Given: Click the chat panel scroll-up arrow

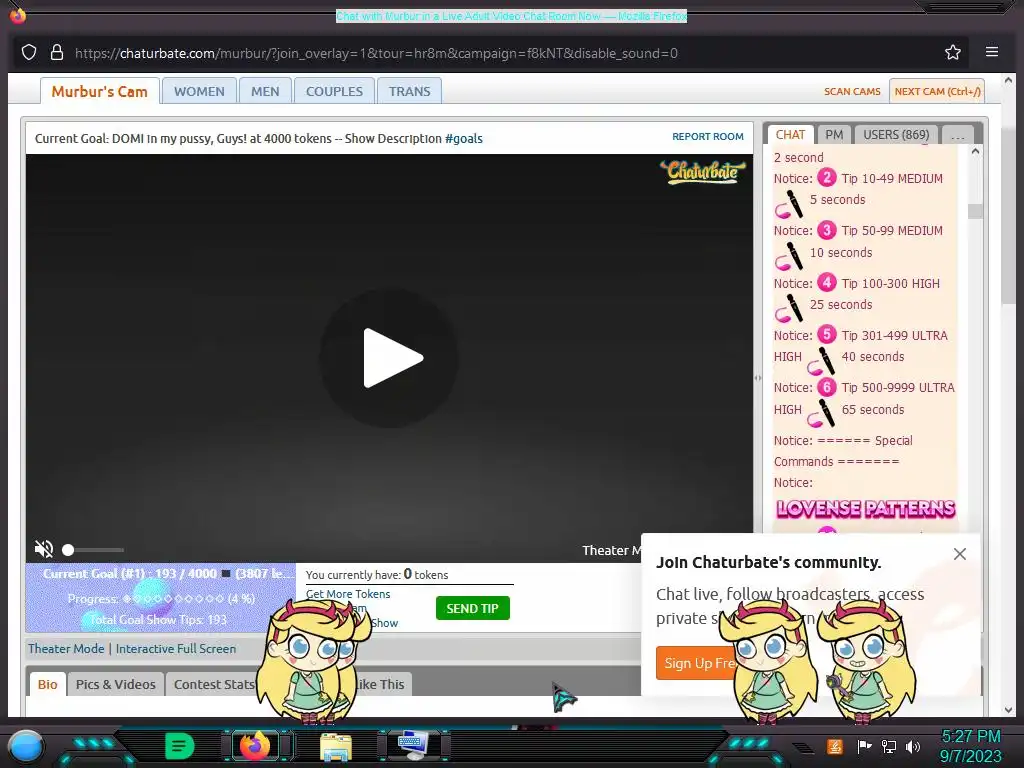Looking at the screenshot, I should tap(975, 152).
